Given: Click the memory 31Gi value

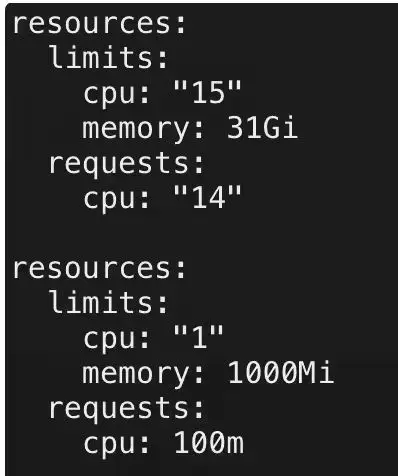Looking at the screenshot, I should [262, 128].
